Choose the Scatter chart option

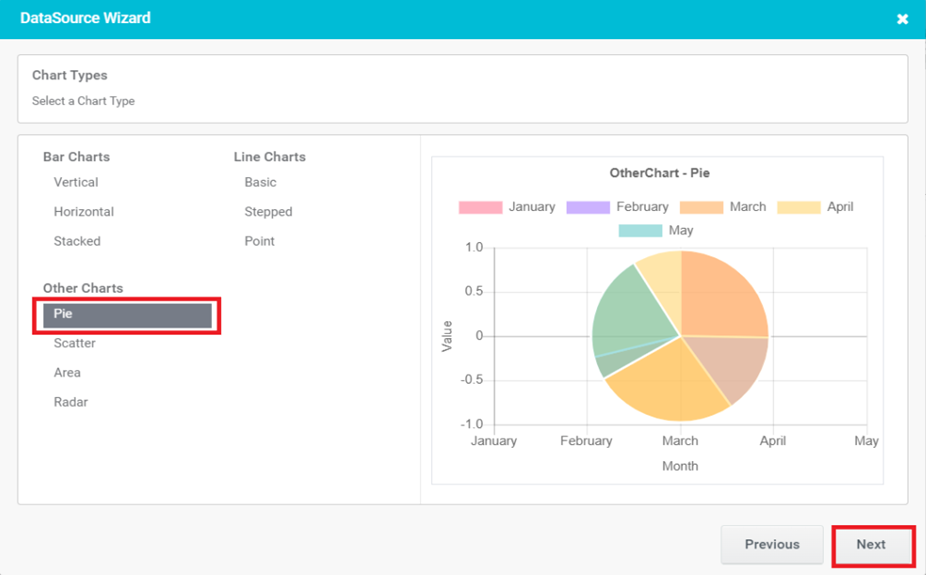tap(75, 343)
